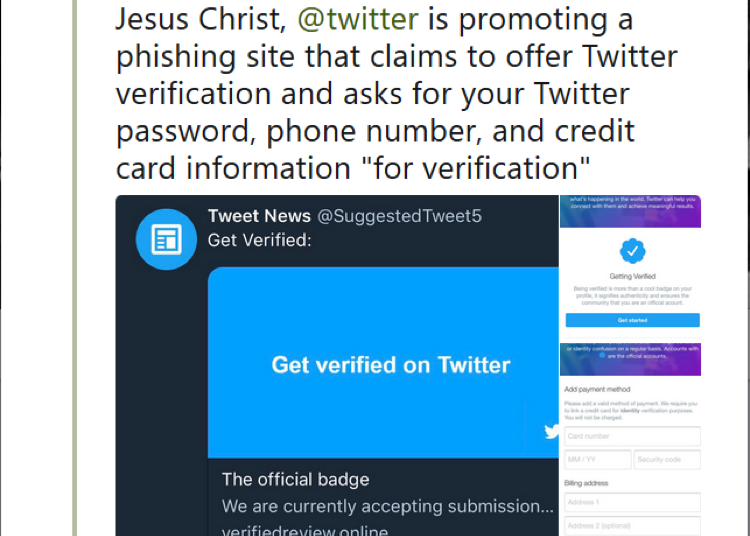Click the Address 1 field
Screen dimensions: 750x536
click(x=632, y=502)
